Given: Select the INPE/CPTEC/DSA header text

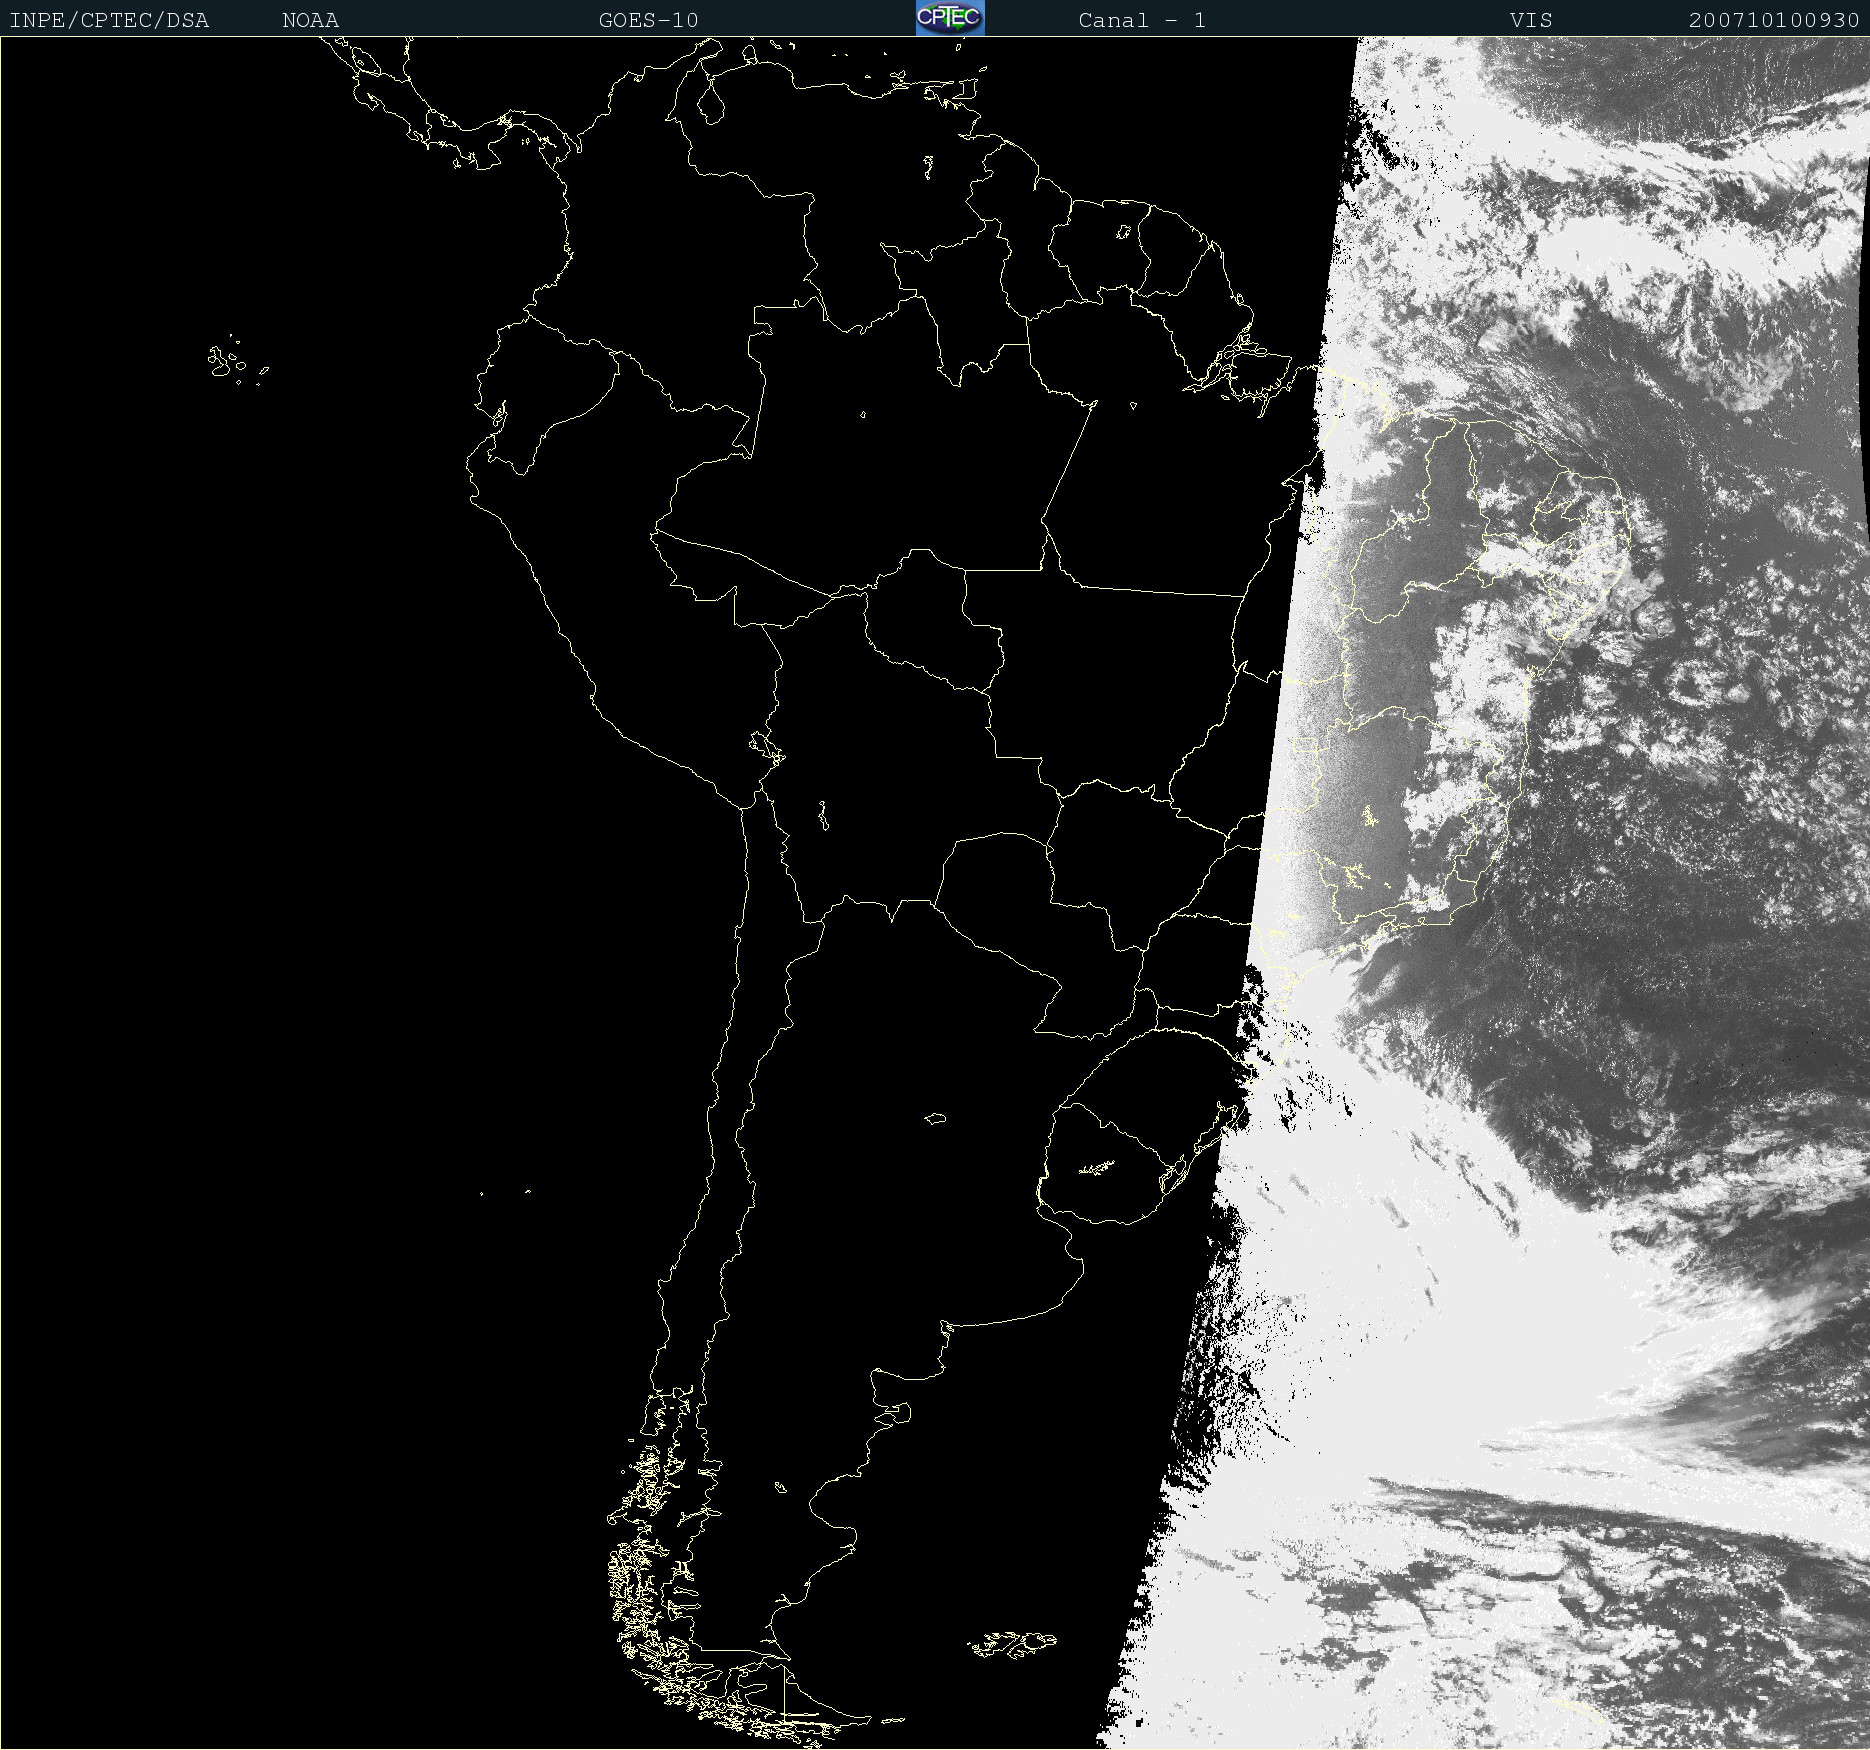Looking at the screenshot, I should pos(109,20).
